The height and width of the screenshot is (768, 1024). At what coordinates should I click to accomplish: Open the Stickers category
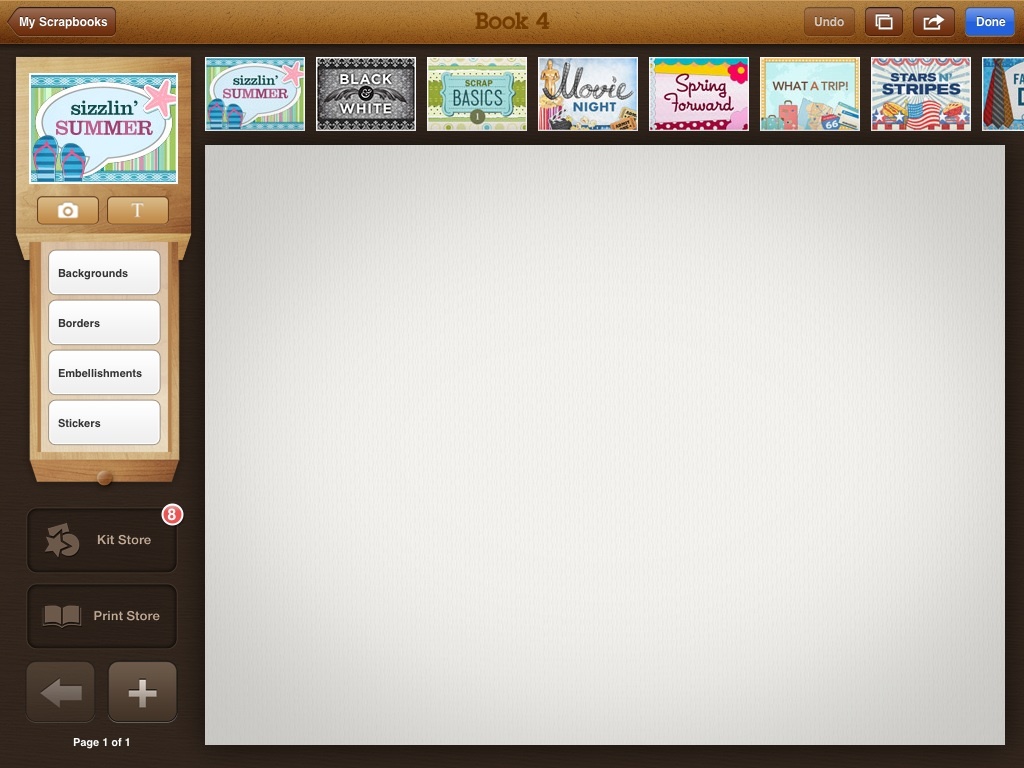tap(104, 423)
